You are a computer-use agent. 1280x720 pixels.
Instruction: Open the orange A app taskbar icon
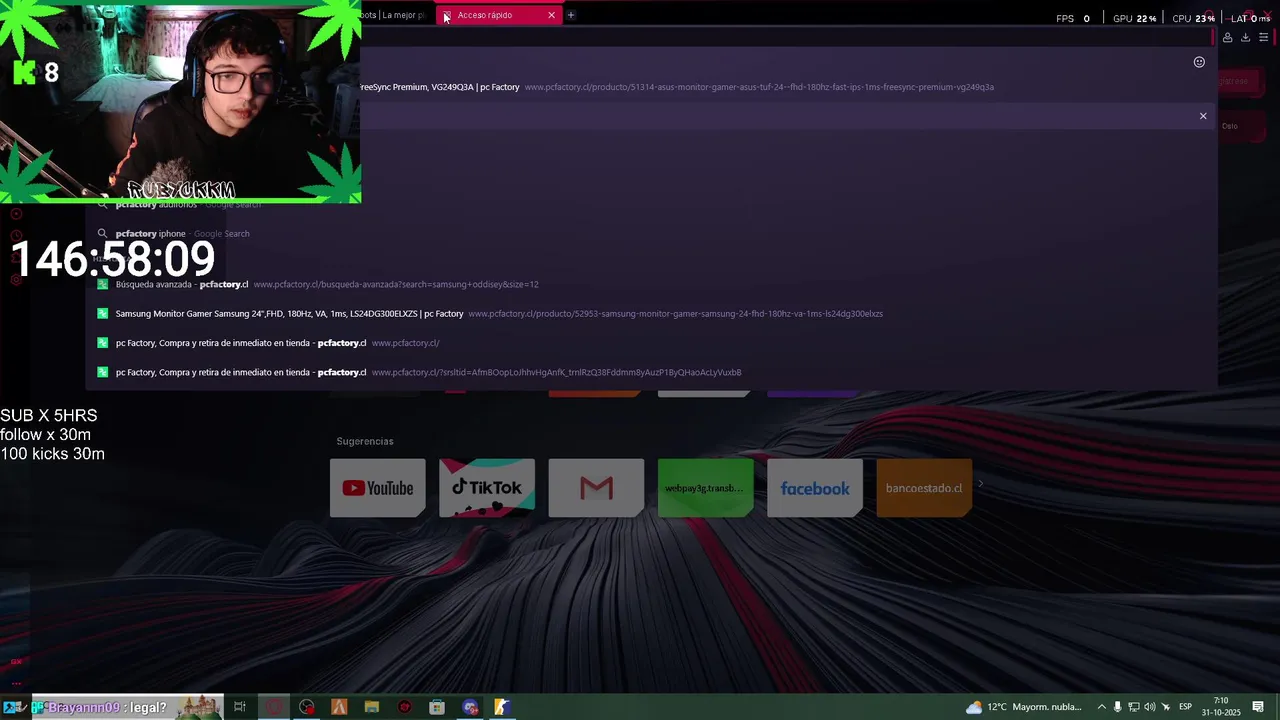pyautogui.click(x=339, y=707)
